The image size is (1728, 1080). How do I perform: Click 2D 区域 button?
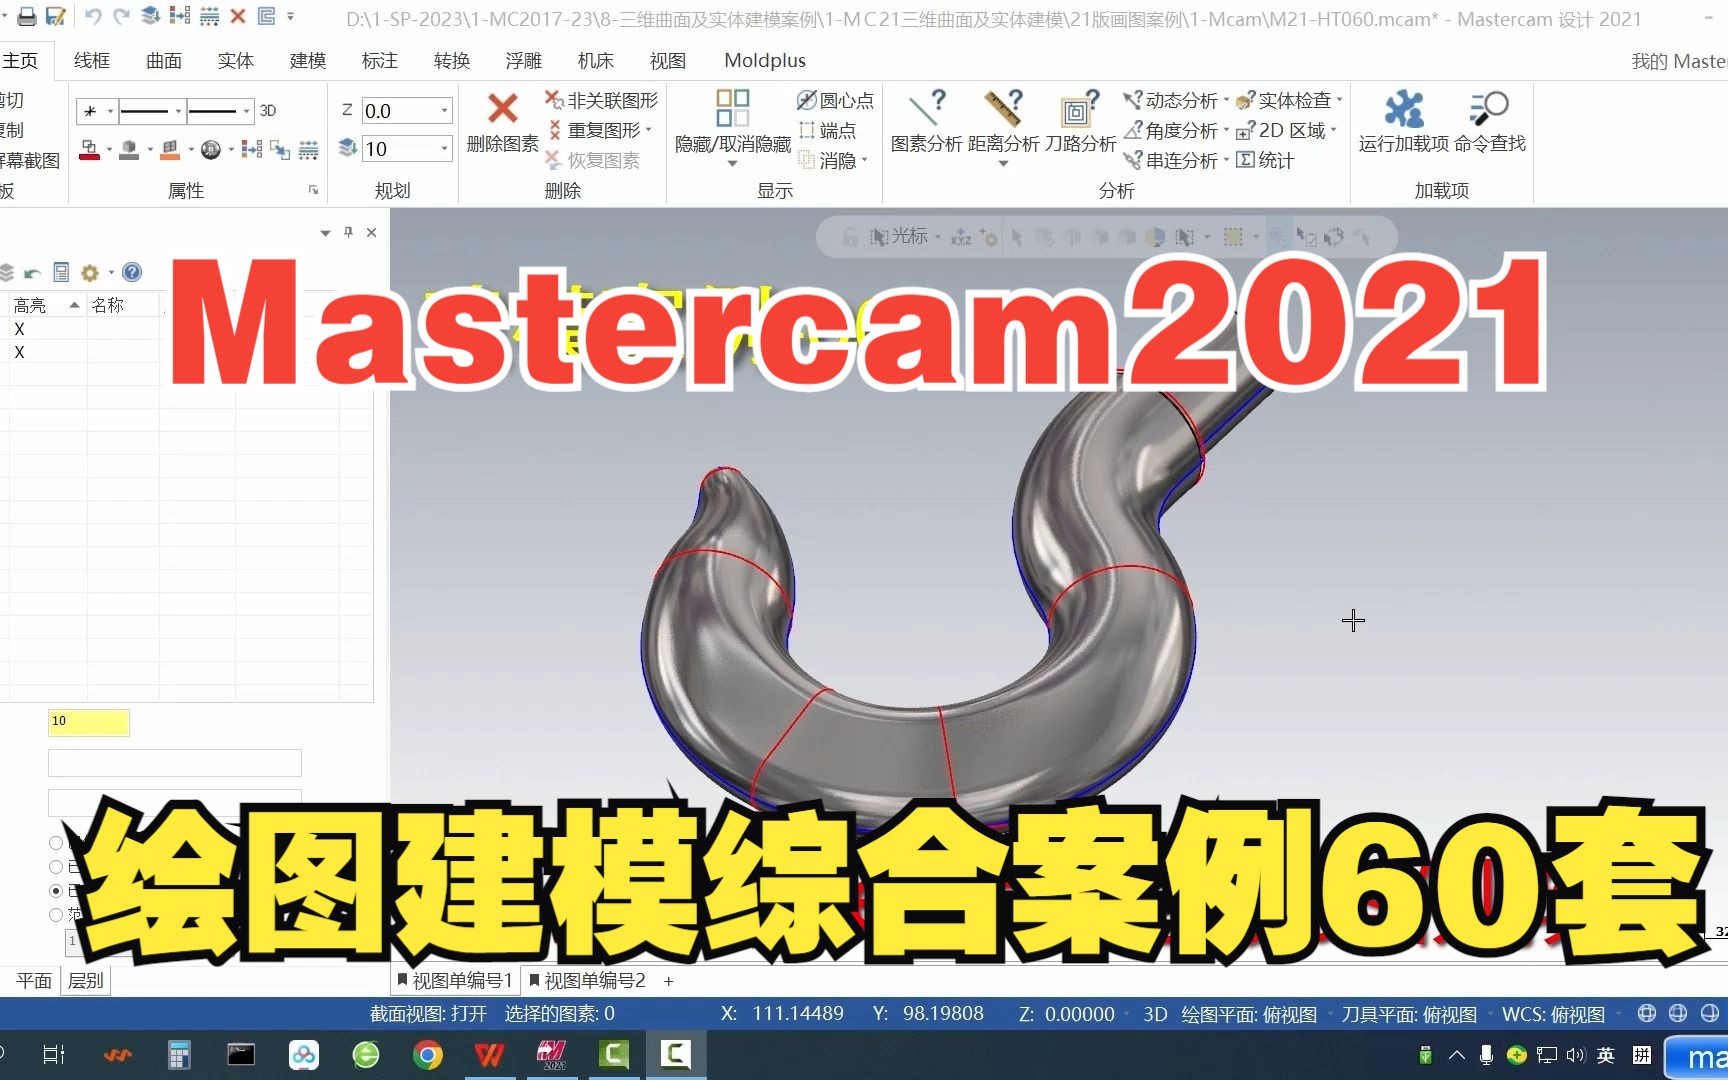pos(1282,130)
